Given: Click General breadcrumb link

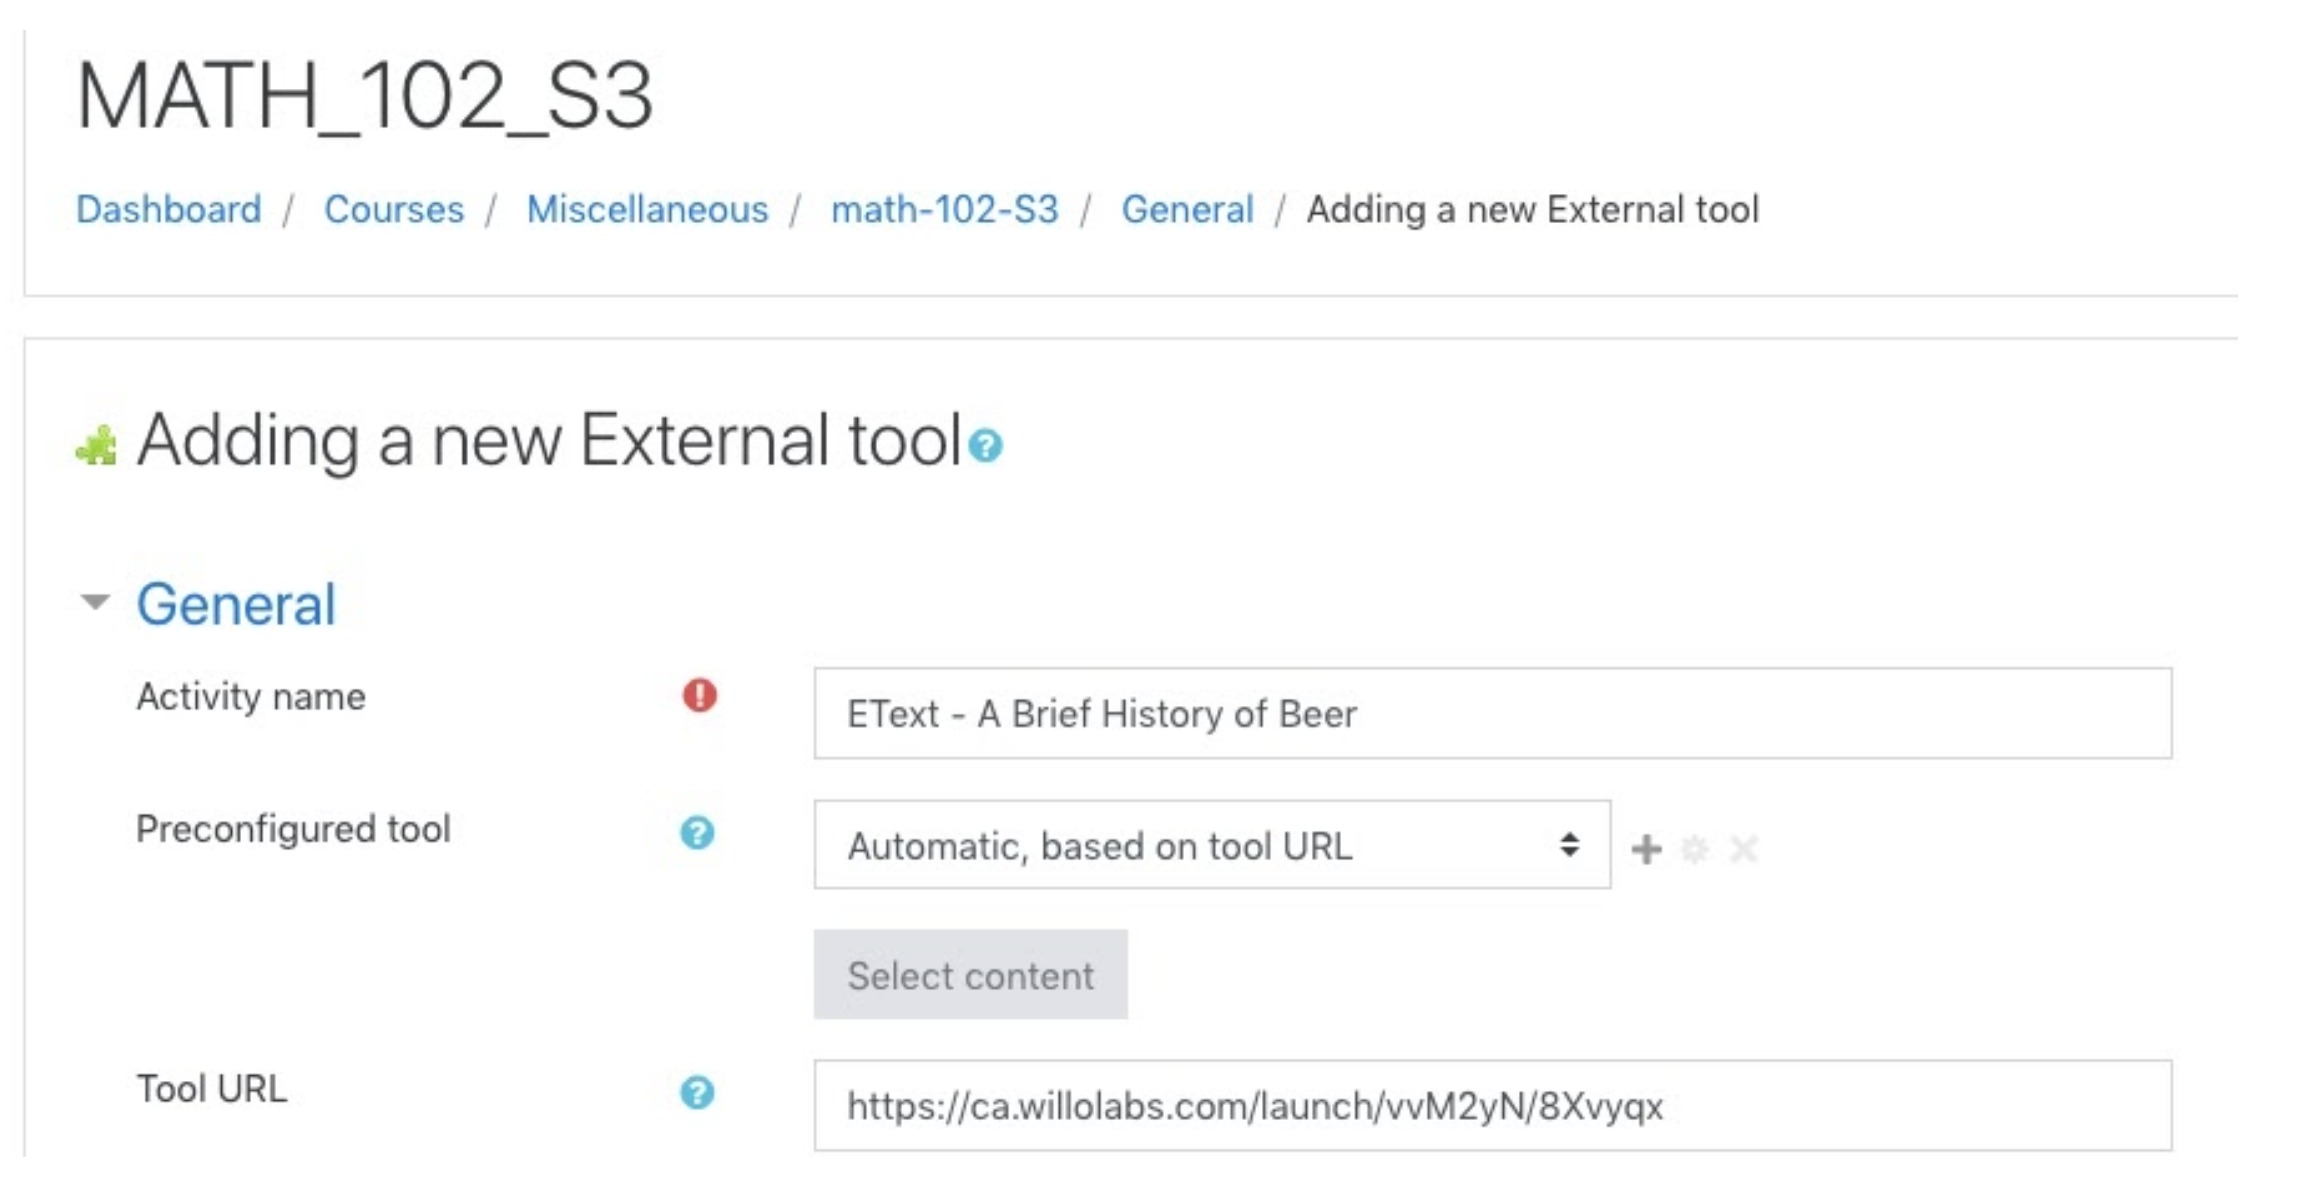Looking at the screenshot, I should [1187, 209].
